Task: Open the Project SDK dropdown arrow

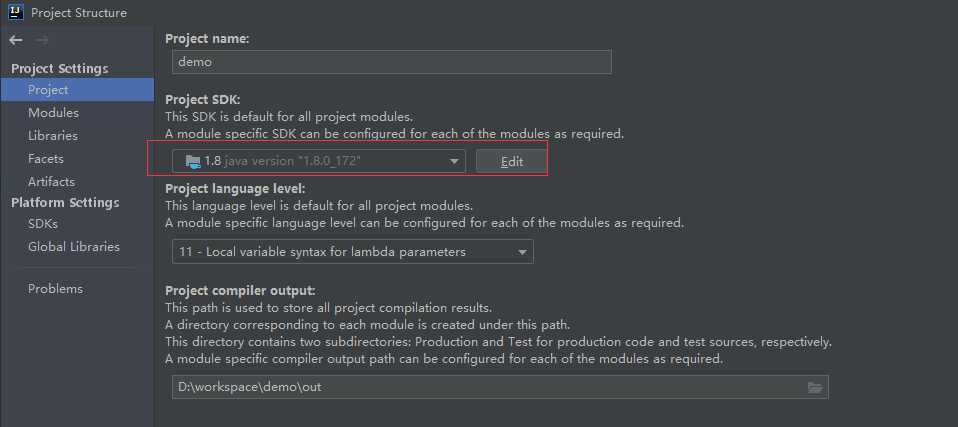Action: [454, 161]
